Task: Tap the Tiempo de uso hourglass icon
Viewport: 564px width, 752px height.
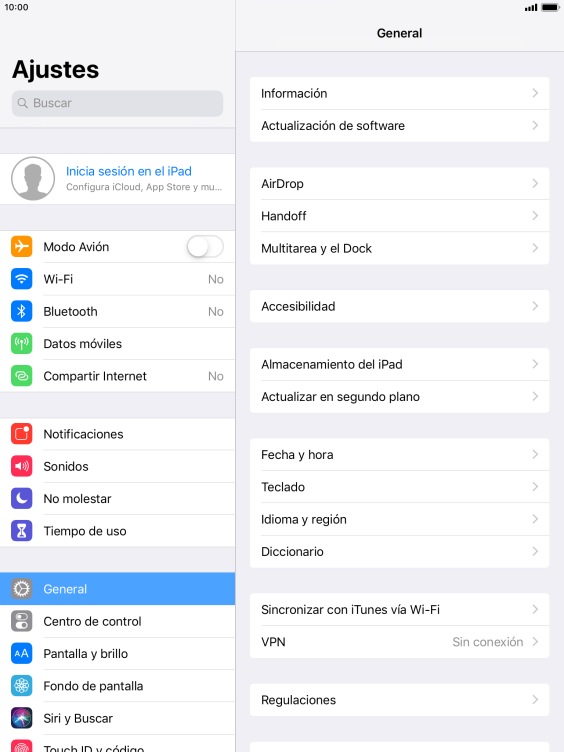Action: point(22,531)
